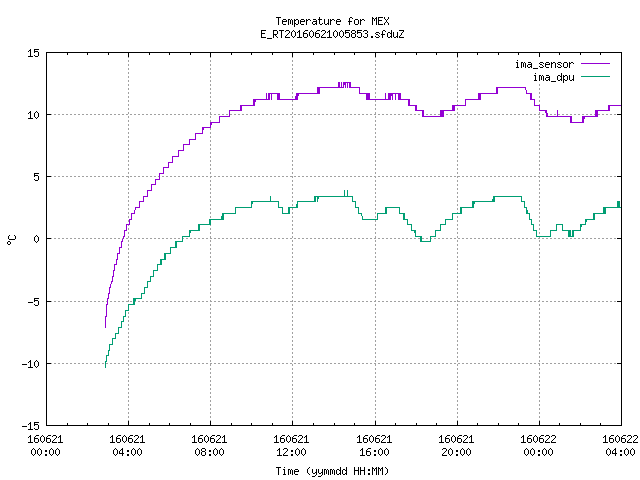Click the y-axis label -15

click(x=31, y=426)
